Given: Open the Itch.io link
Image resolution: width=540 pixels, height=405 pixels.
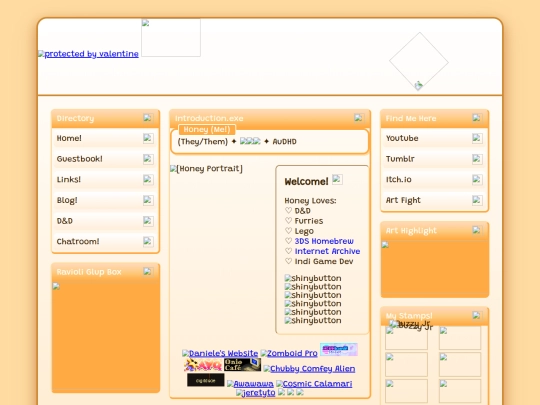Looking at the screenshot, I should point(434,179).
